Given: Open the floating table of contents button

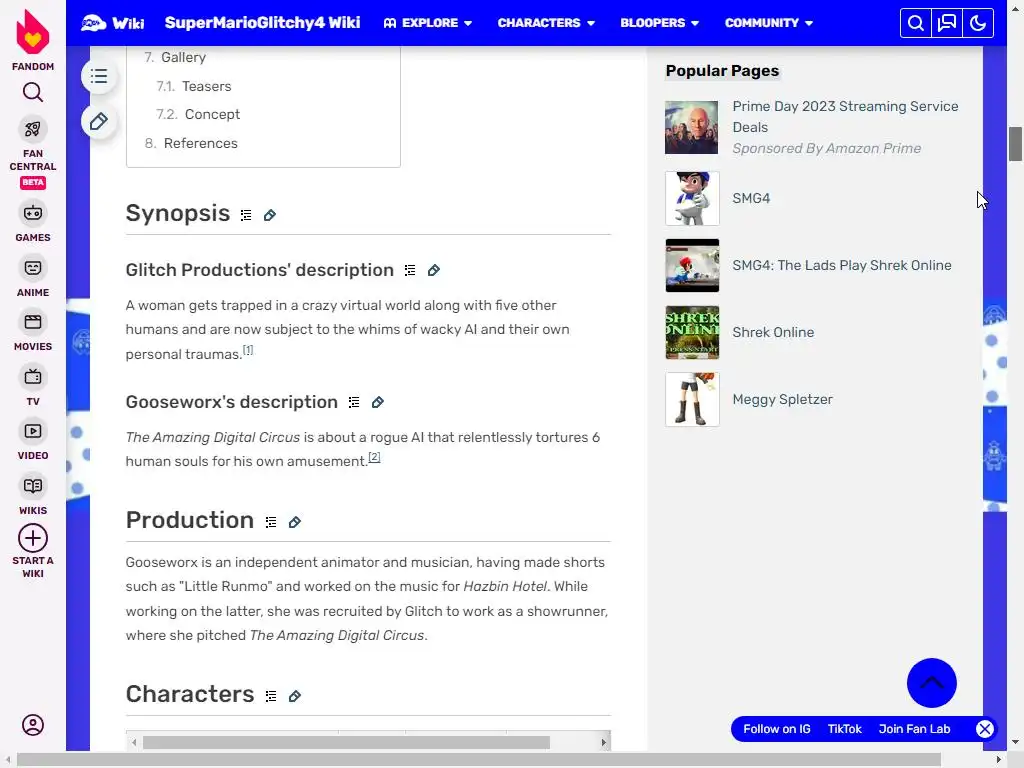Looking at the screenshot, I should pyautogui.click(x=99, y=76).
